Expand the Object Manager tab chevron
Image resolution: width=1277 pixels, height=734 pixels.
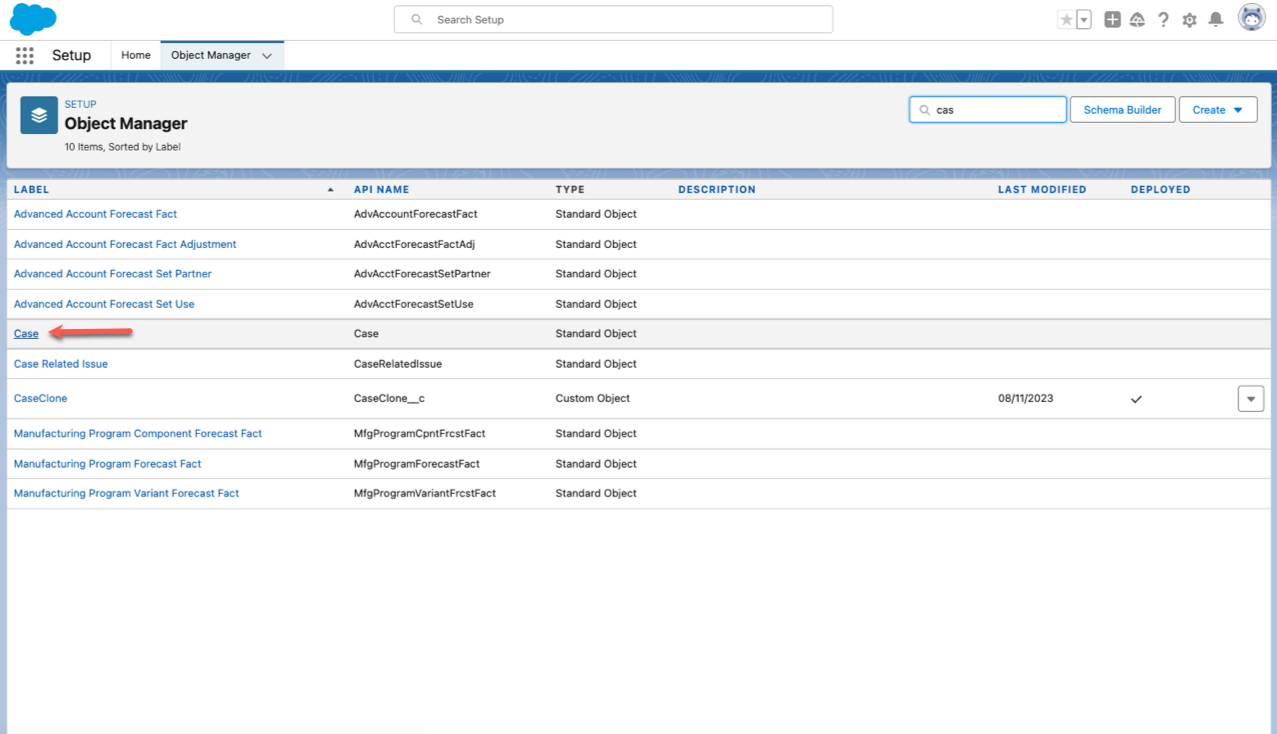pos(267,56)
